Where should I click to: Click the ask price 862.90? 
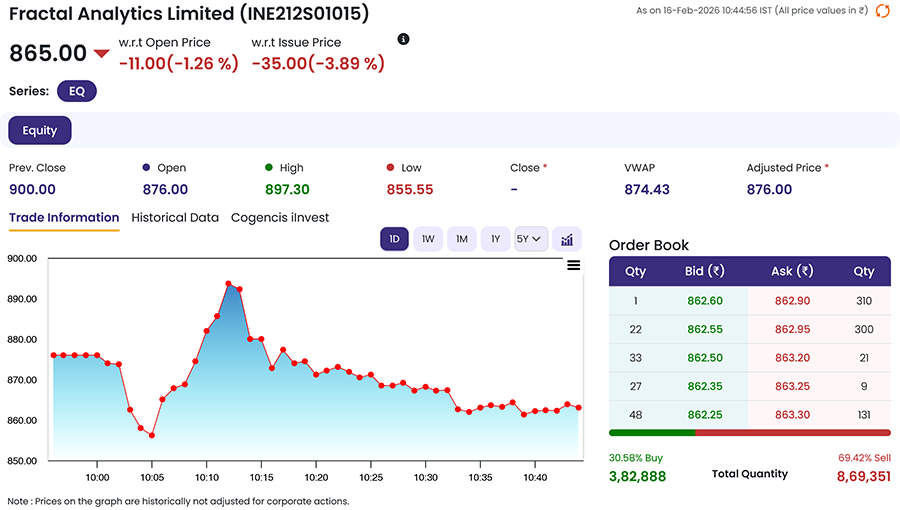point(792,301)
